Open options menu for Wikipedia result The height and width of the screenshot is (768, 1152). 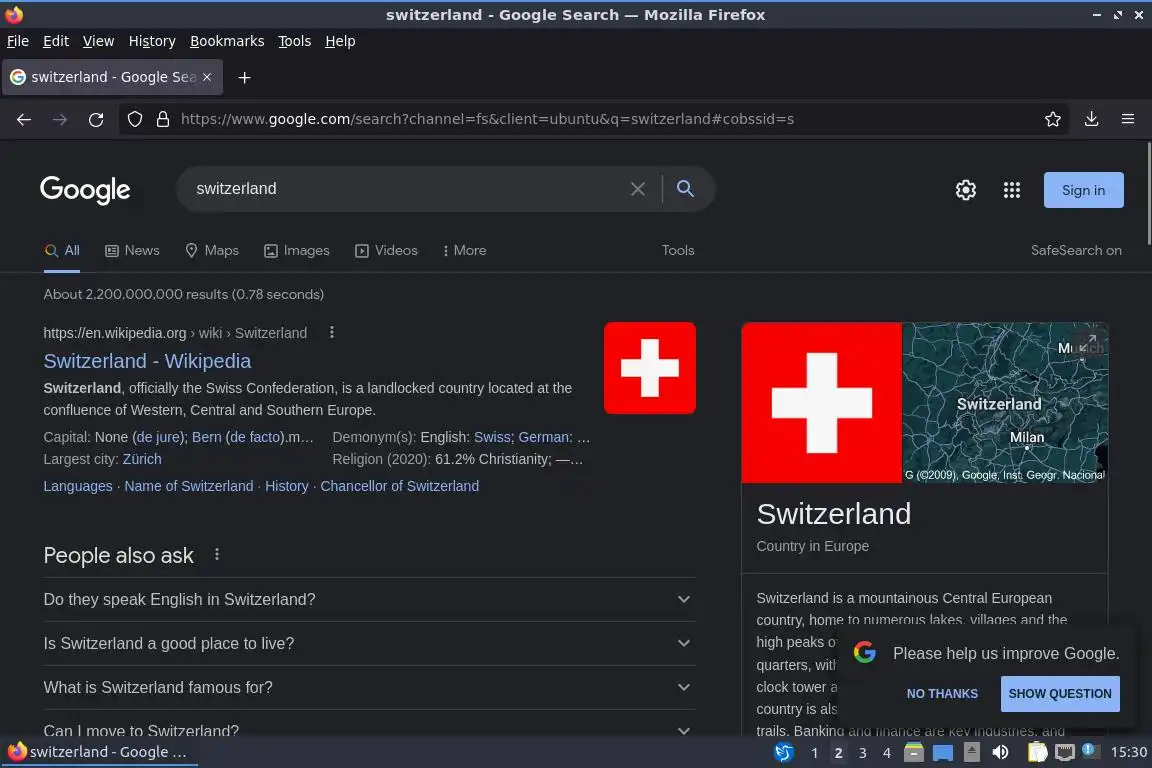tap(332, 332)
